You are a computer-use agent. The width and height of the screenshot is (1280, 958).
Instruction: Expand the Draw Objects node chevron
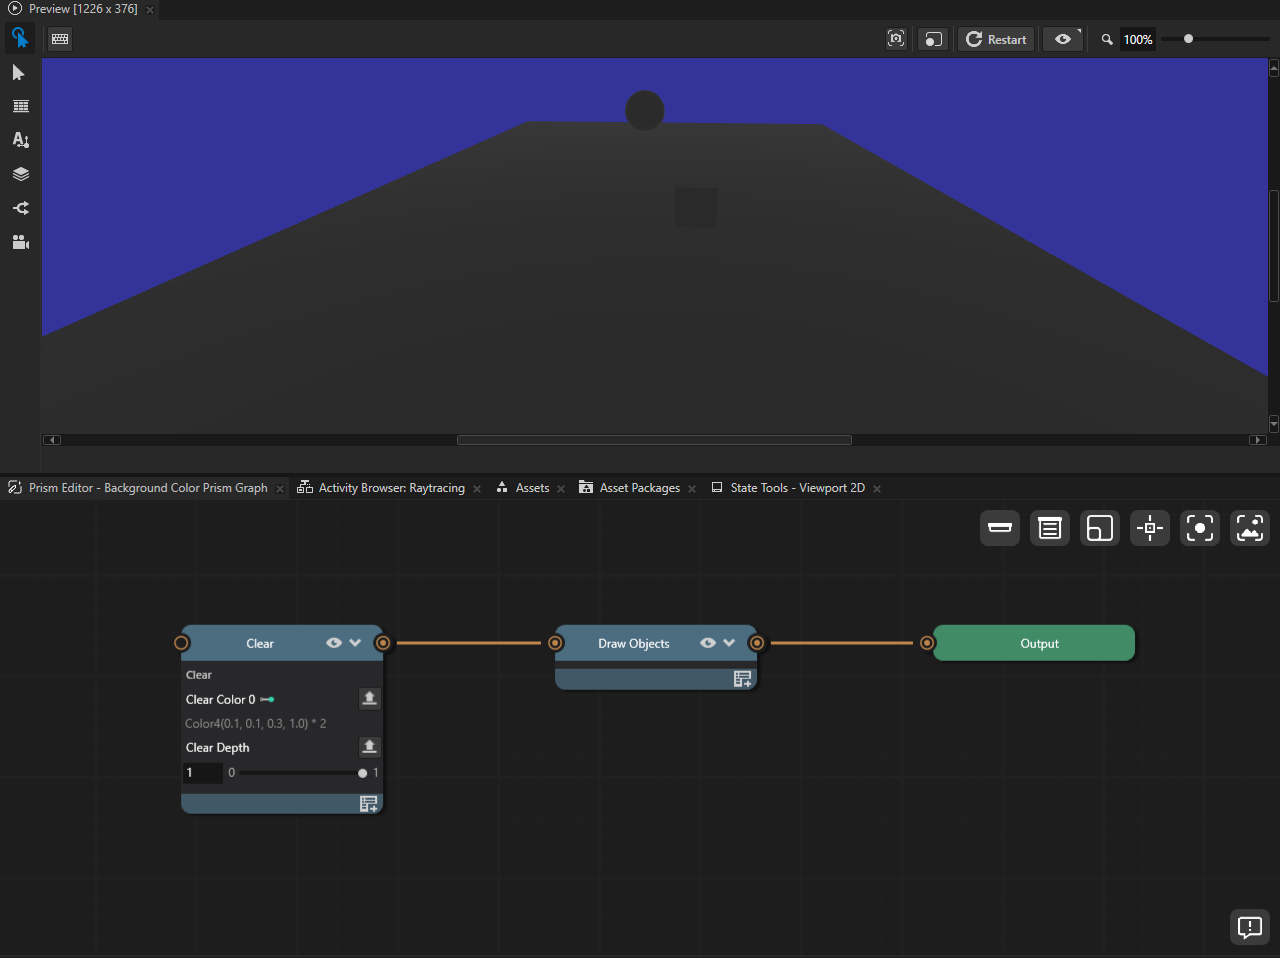(x=729, y=643)
